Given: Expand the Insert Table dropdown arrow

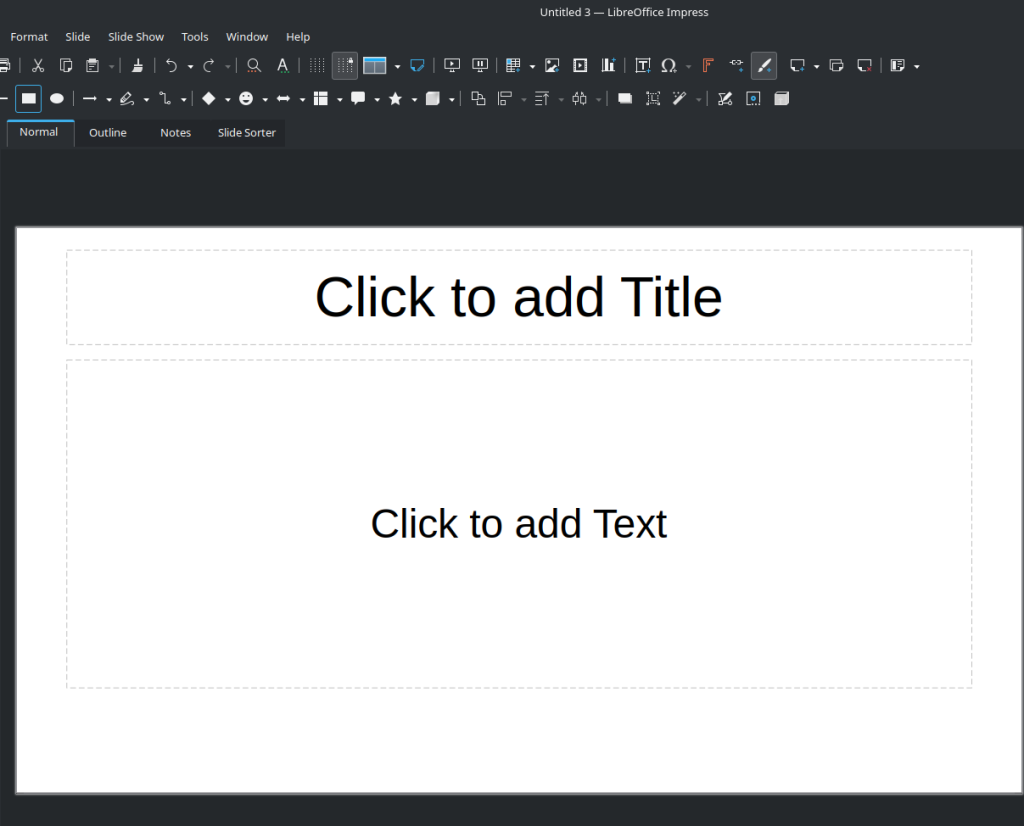Looking at the screenshot, I should (532, 67).
